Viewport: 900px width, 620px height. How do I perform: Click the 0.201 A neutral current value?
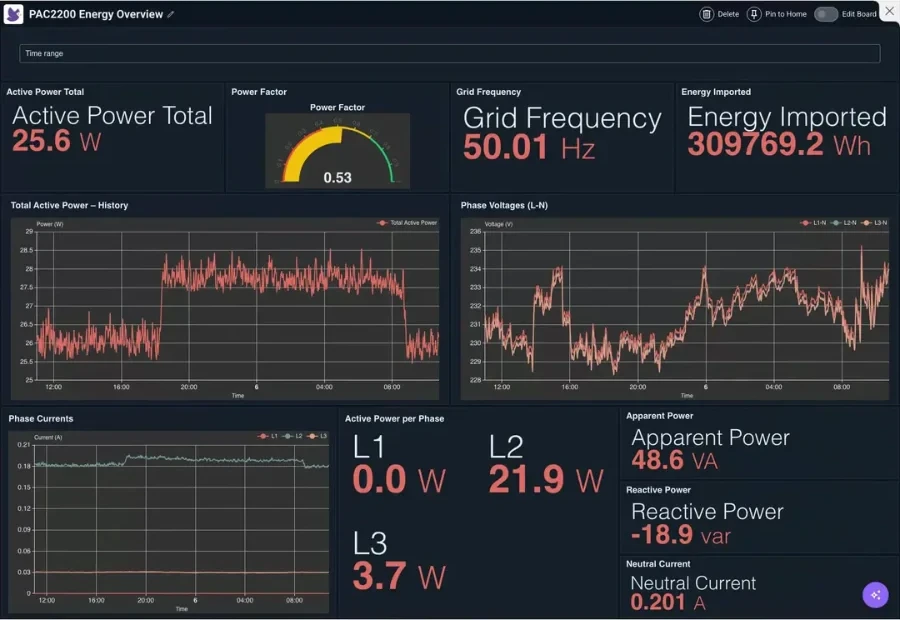click(668, 603)
